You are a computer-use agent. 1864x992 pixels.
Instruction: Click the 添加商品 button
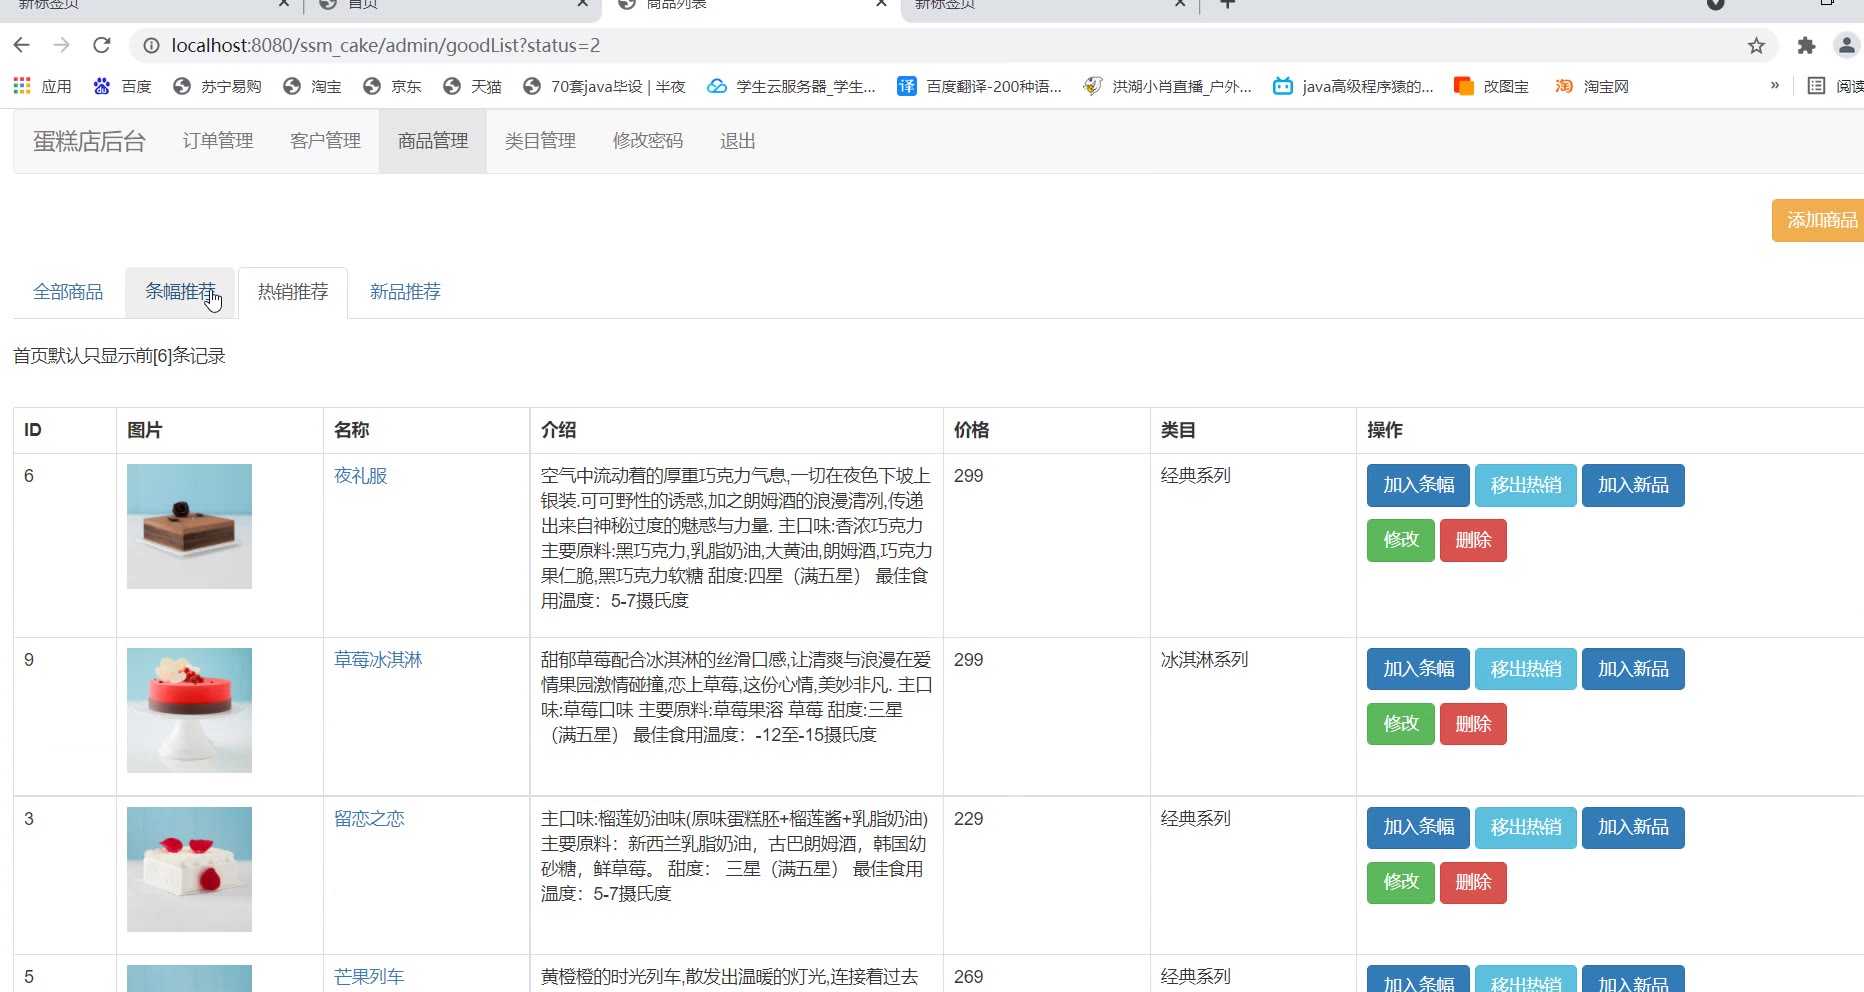coord(1819,220)
